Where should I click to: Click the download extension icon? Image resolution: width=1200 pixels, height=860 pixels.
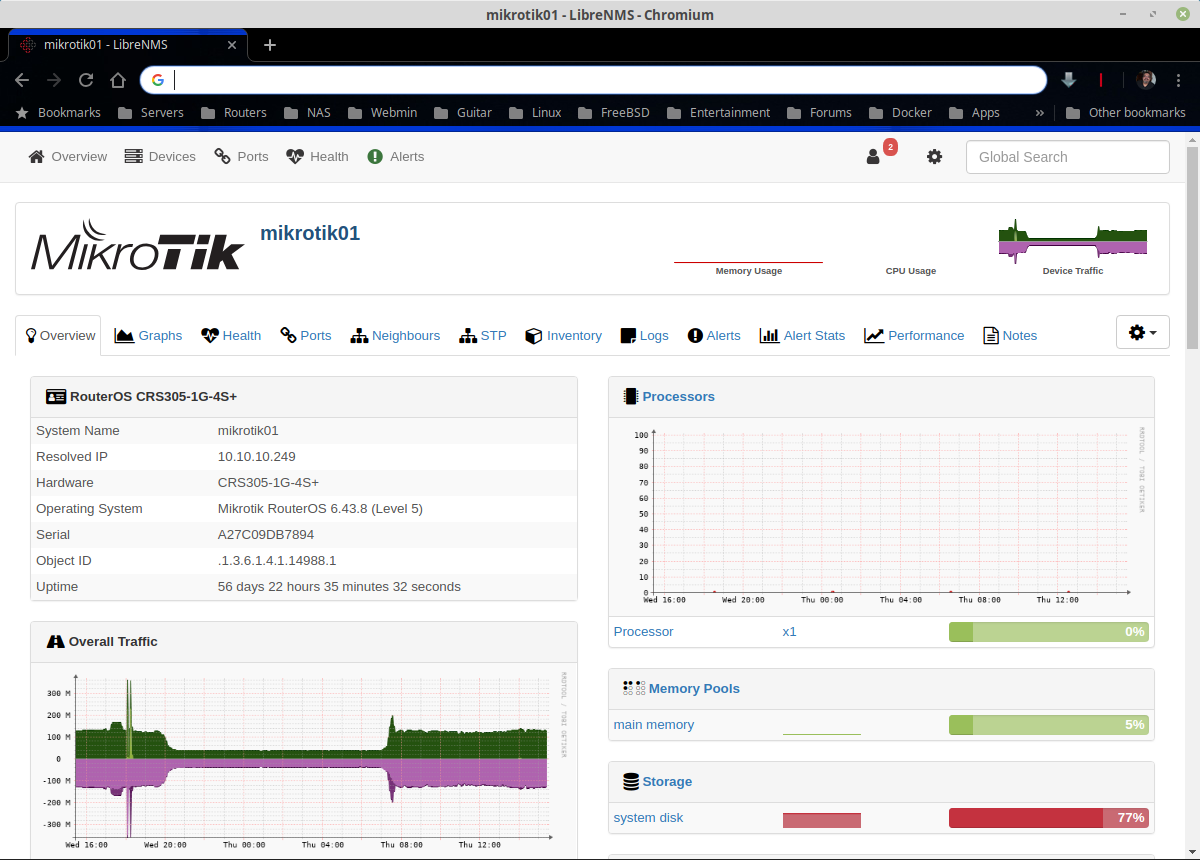(x=1068, y=80)
